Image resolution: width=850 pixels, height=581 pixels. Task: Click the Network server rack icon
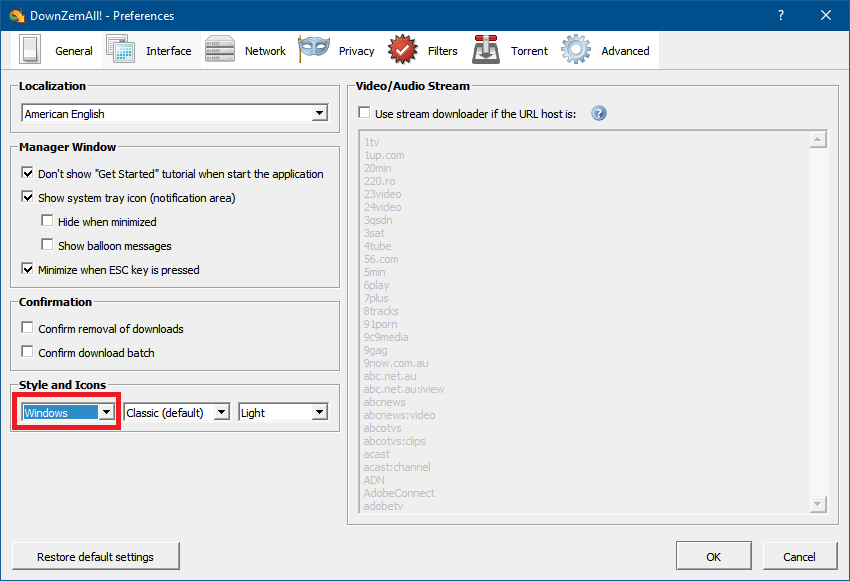(220, 50)
